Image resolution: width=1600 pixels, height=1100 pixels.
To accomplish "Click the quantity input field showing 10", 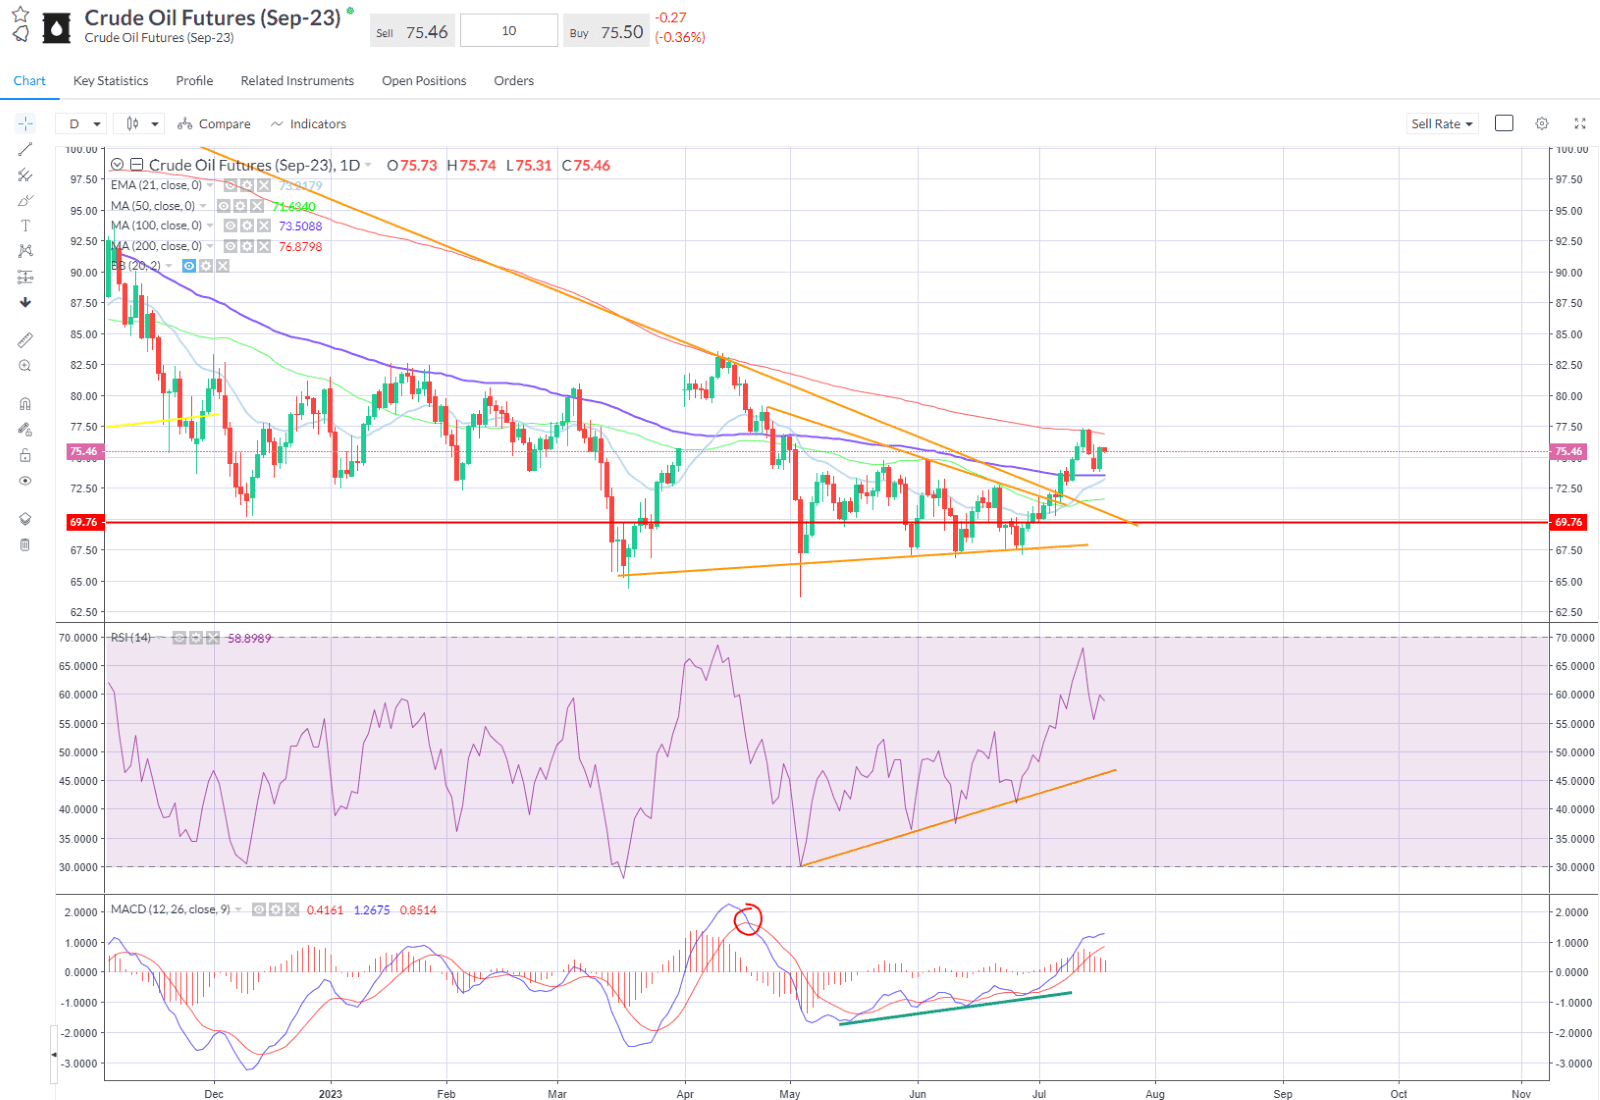I will coord(509,31).
